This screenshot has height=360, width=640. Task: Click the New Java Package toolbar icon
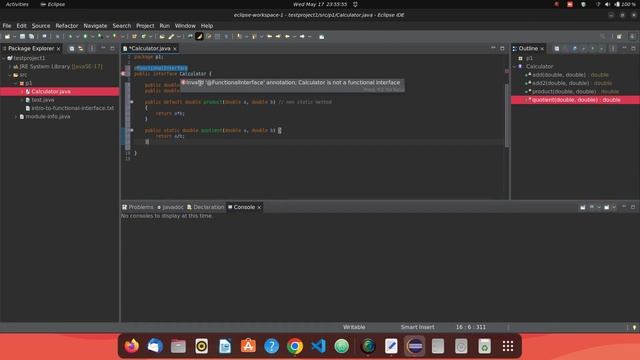tap(134, 37)
